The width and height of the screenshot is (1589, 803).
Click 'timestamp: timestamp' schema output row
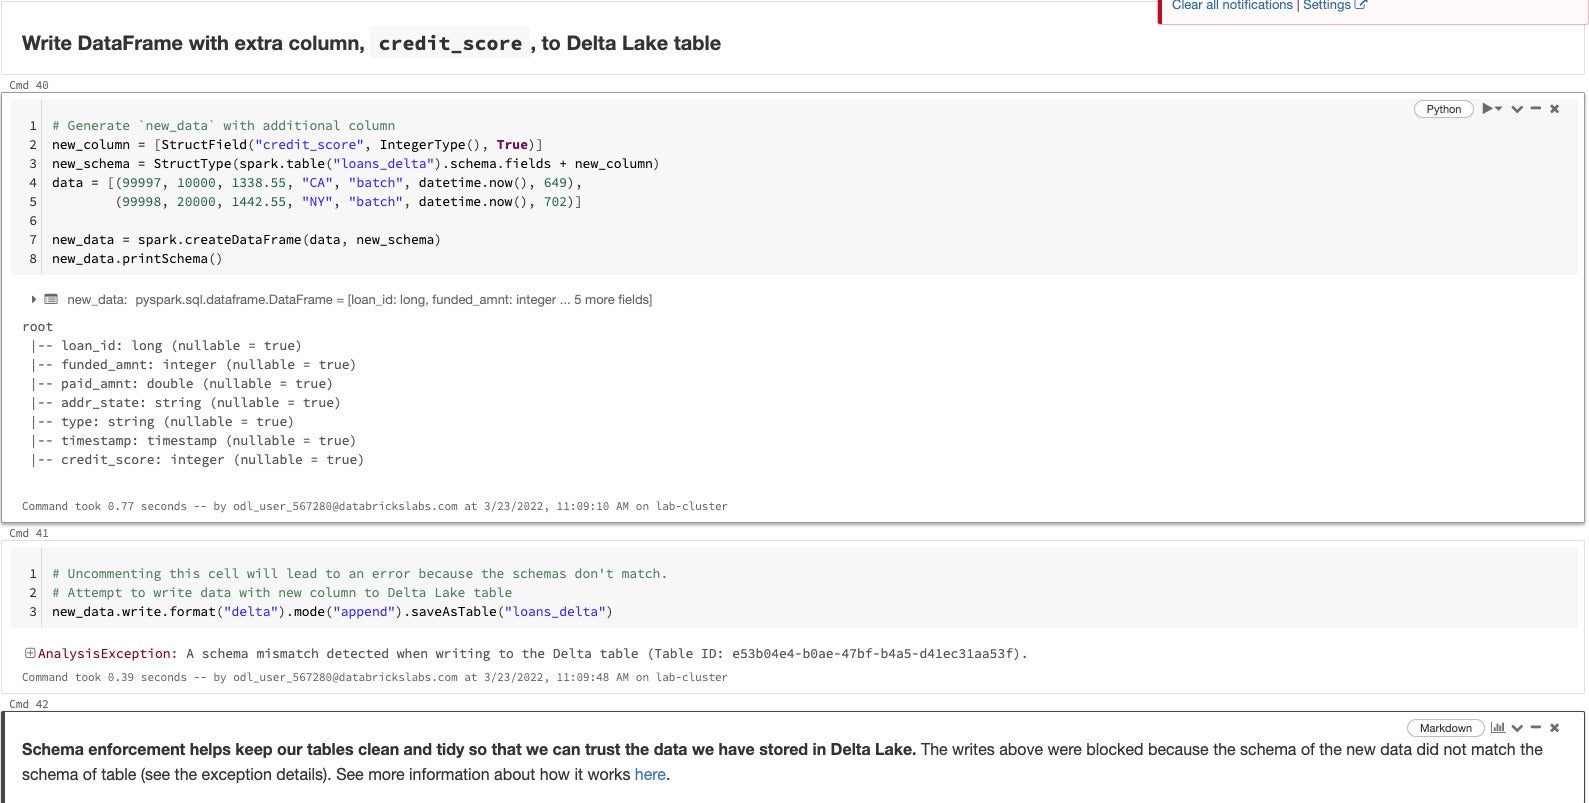(192, 441)
